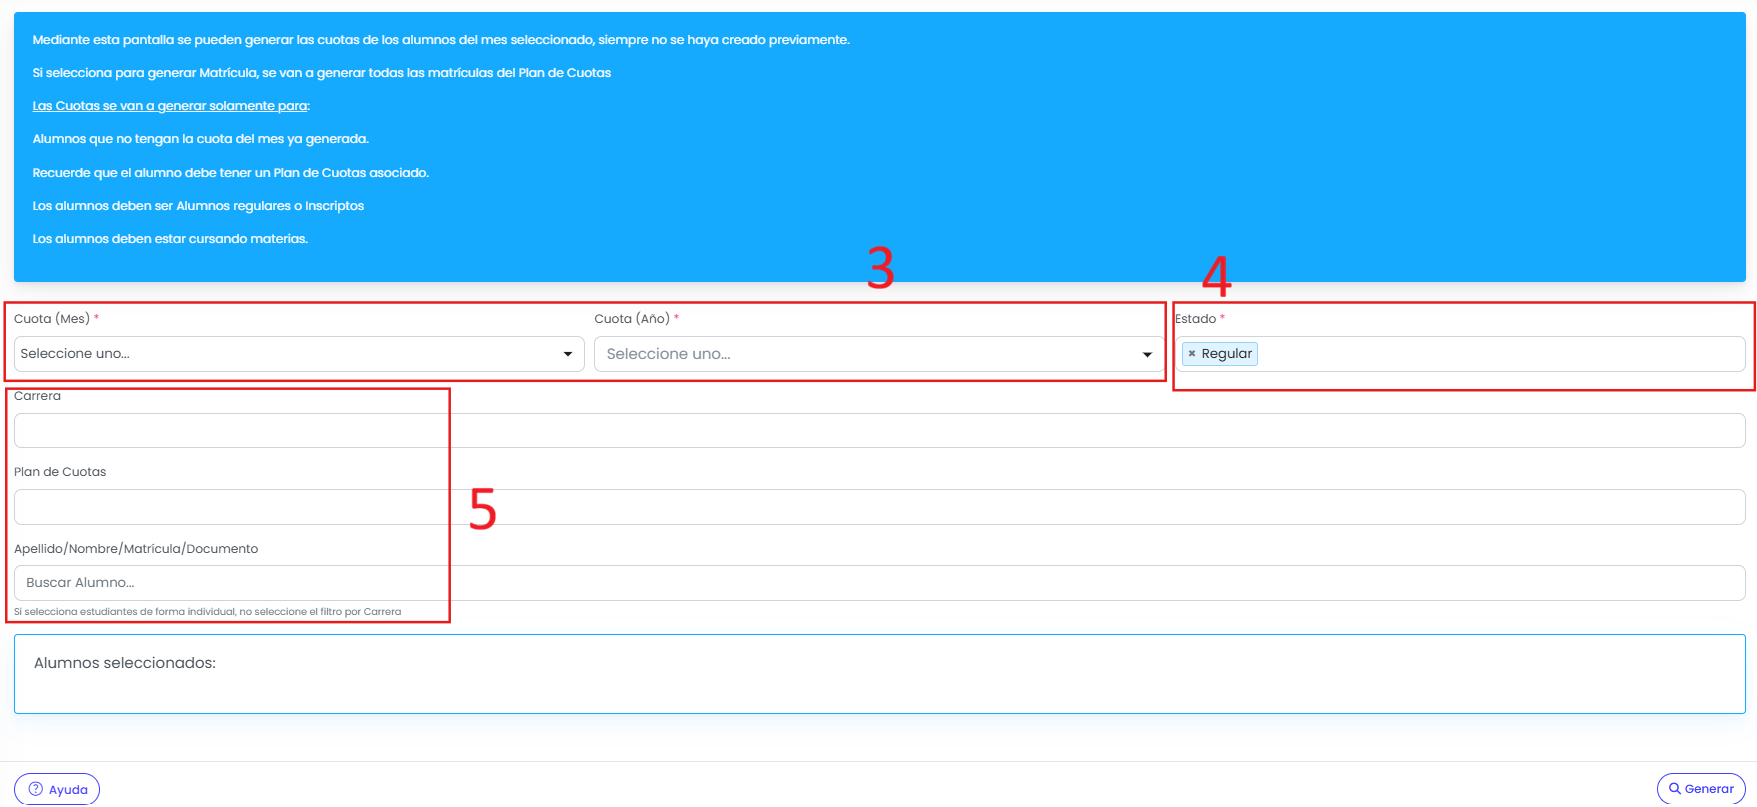Click the Cuota (Mes) dropdown arrow
The width and height of the screenshot is (1757, 807).
568,354
